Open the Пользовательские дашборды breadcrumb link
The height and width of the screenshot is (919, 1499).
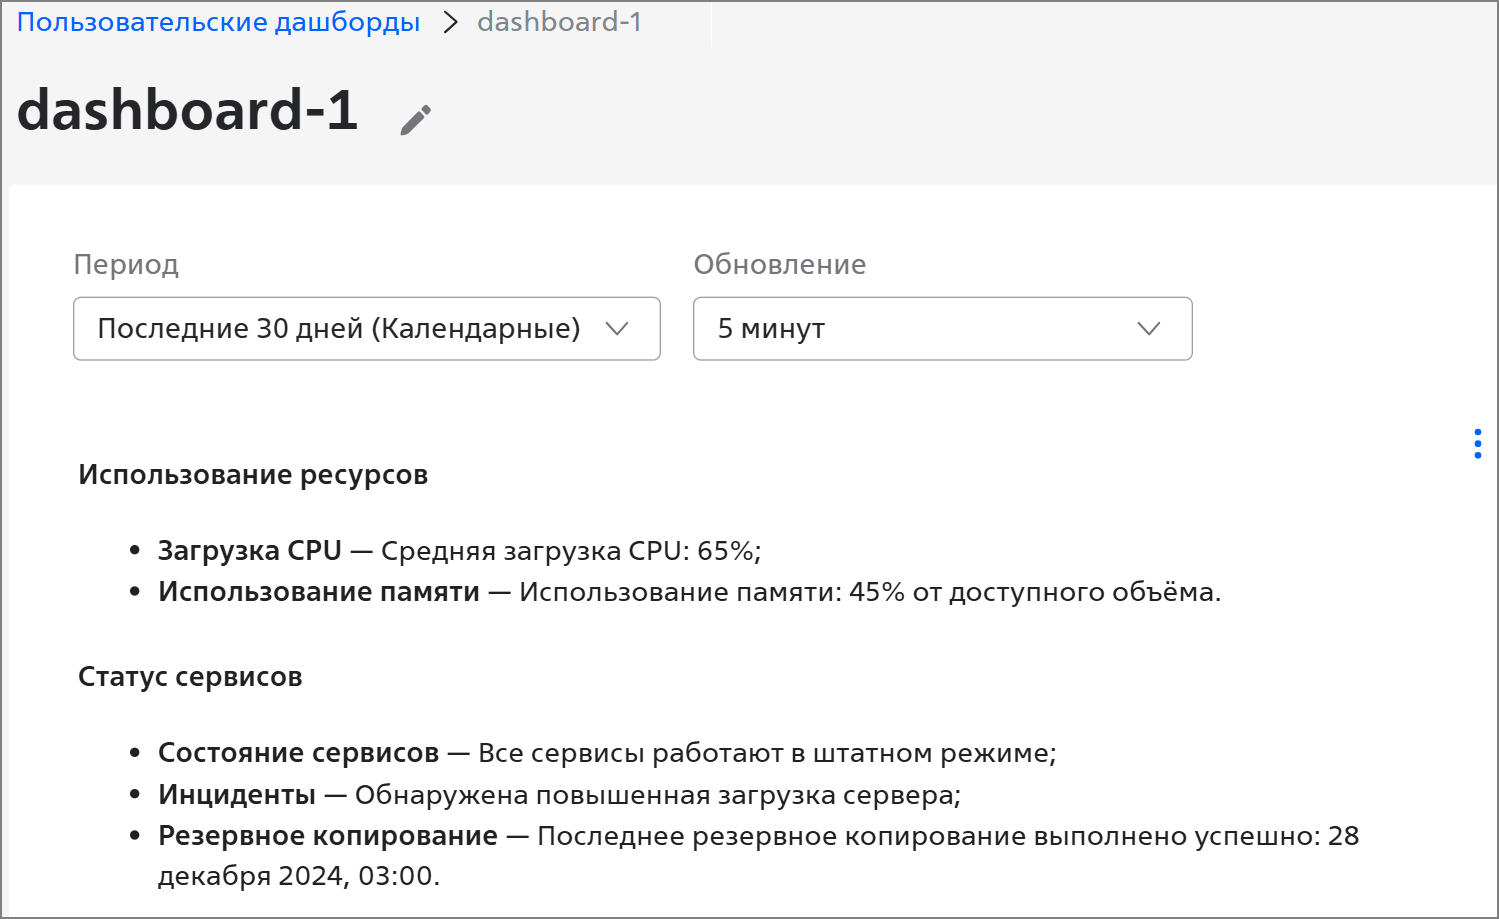pos(218,22)
